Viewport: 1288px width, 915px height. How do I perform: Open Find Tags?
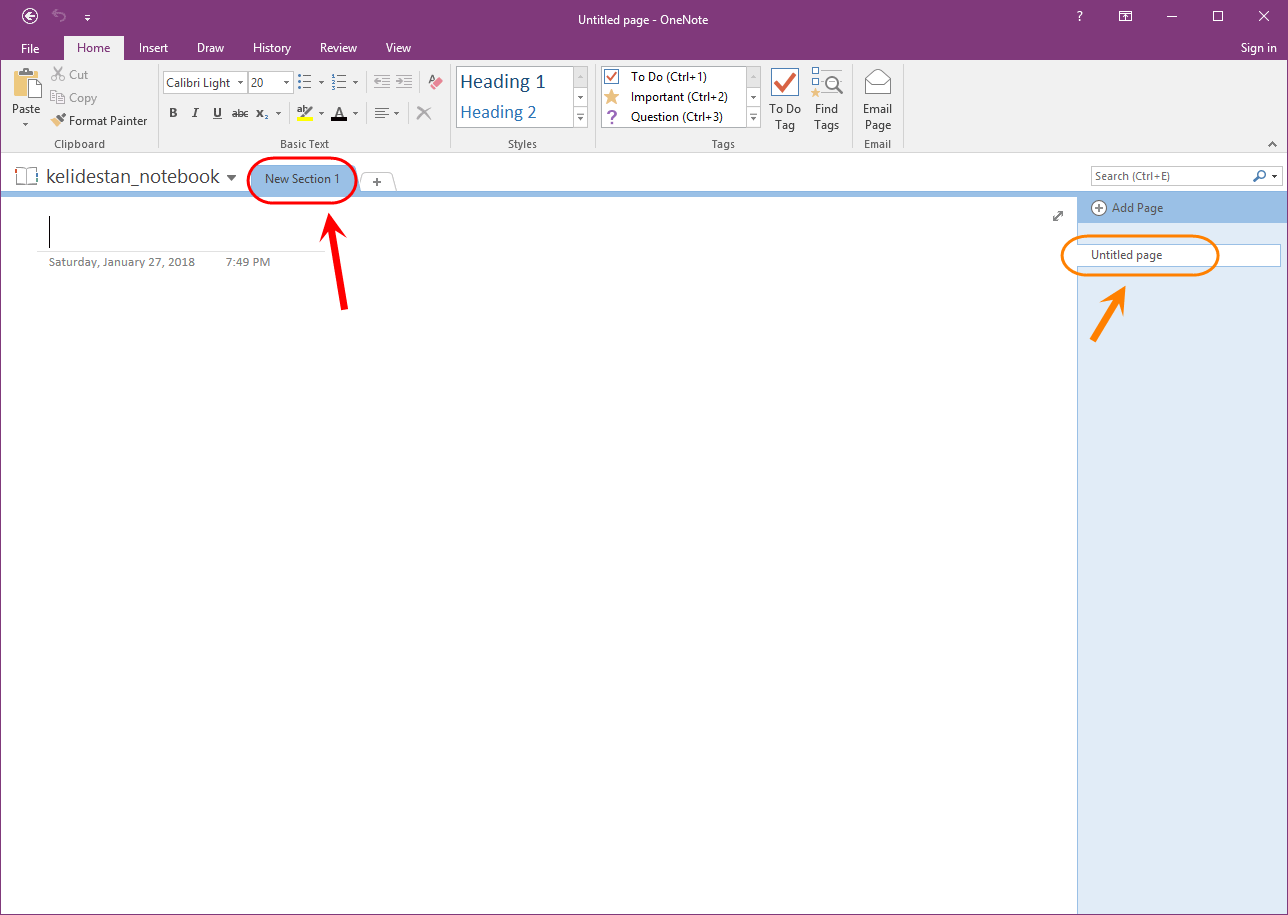[x=826, y=99]
